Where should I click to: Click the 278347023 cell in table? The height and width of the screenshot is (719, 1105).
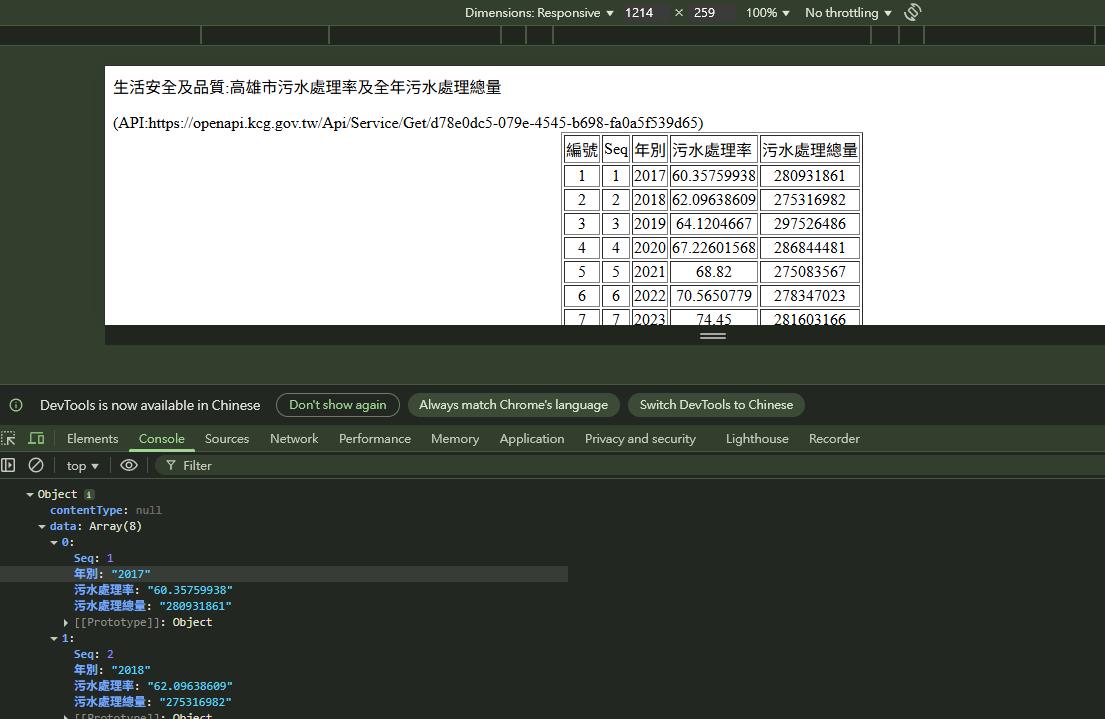coord(810,296)
